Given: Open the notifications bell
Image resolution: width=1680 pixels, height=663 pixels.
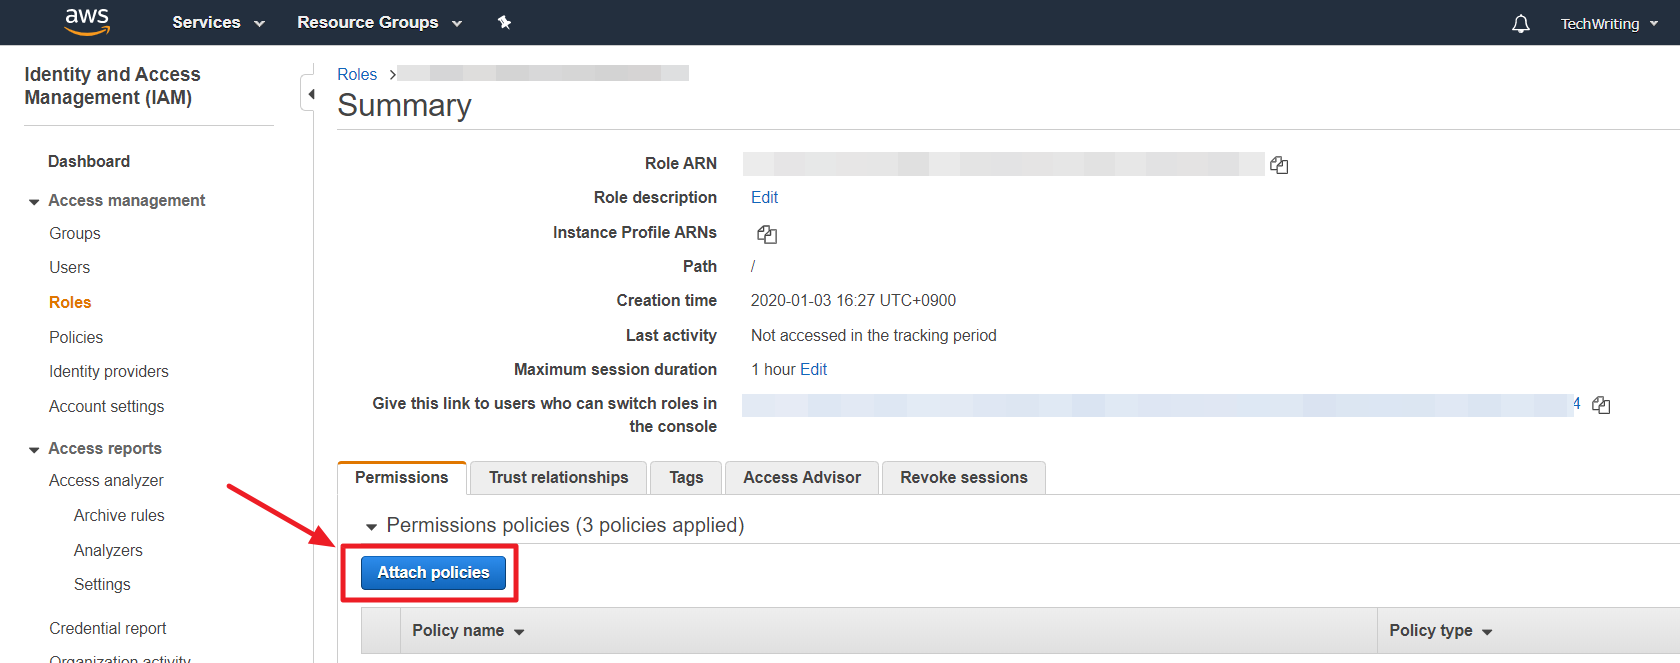Looking at the screenshot, I should coord(1520,24).
